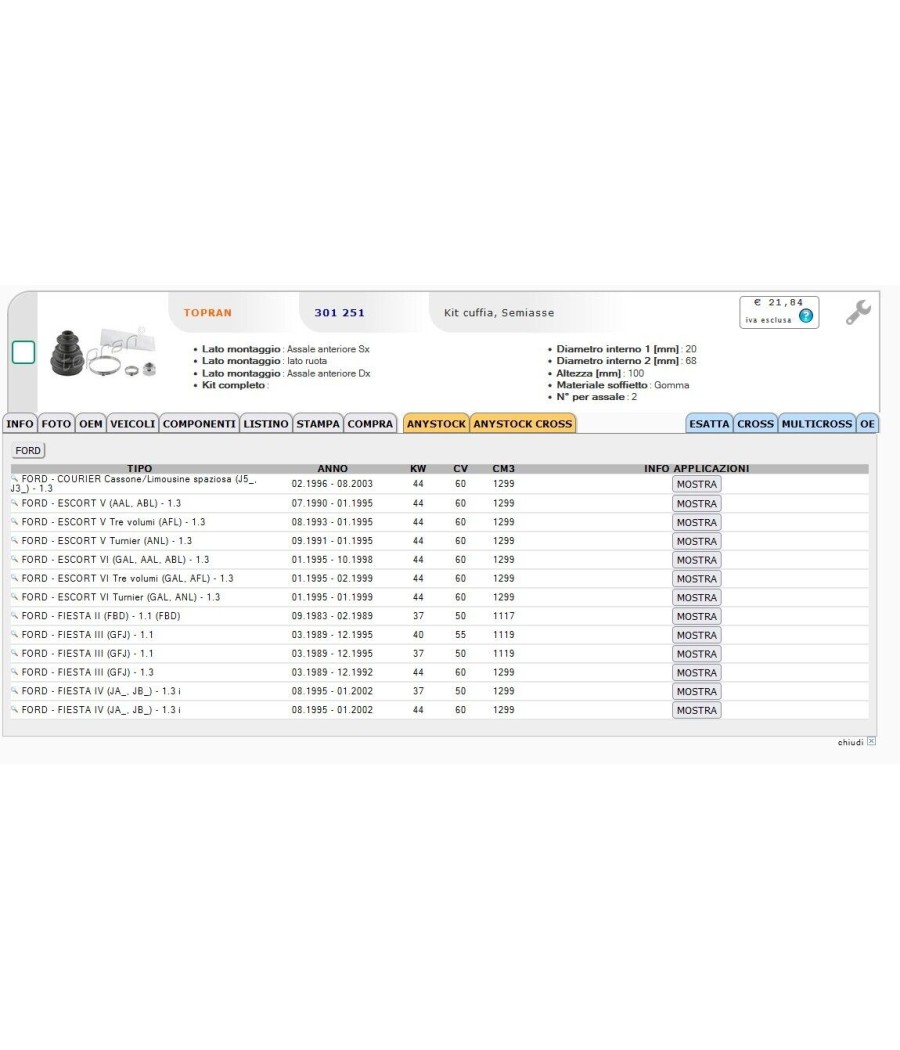This screenshot has width=900, height=1050.
Task: Click date range 09.1983 - 02.1989
Action: tap(332, 615)
